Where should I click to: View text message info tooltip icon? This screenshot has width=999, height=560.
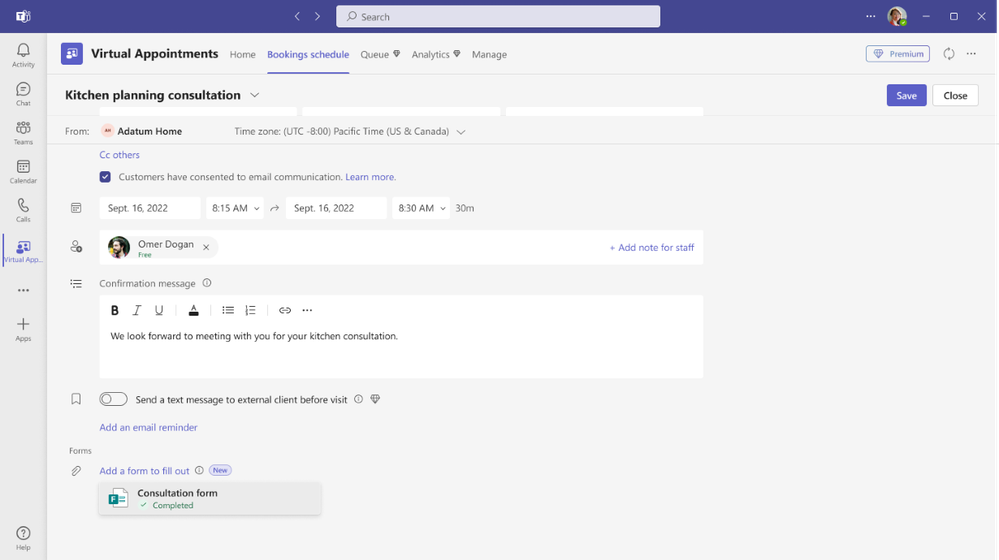pos(358,399)
